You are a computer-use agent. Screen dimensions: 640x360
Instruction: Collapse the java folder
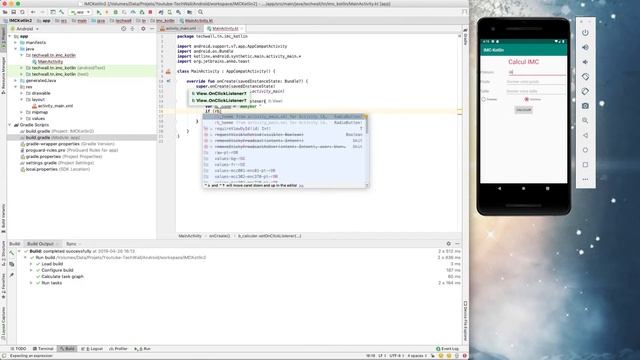click(16, 49)
